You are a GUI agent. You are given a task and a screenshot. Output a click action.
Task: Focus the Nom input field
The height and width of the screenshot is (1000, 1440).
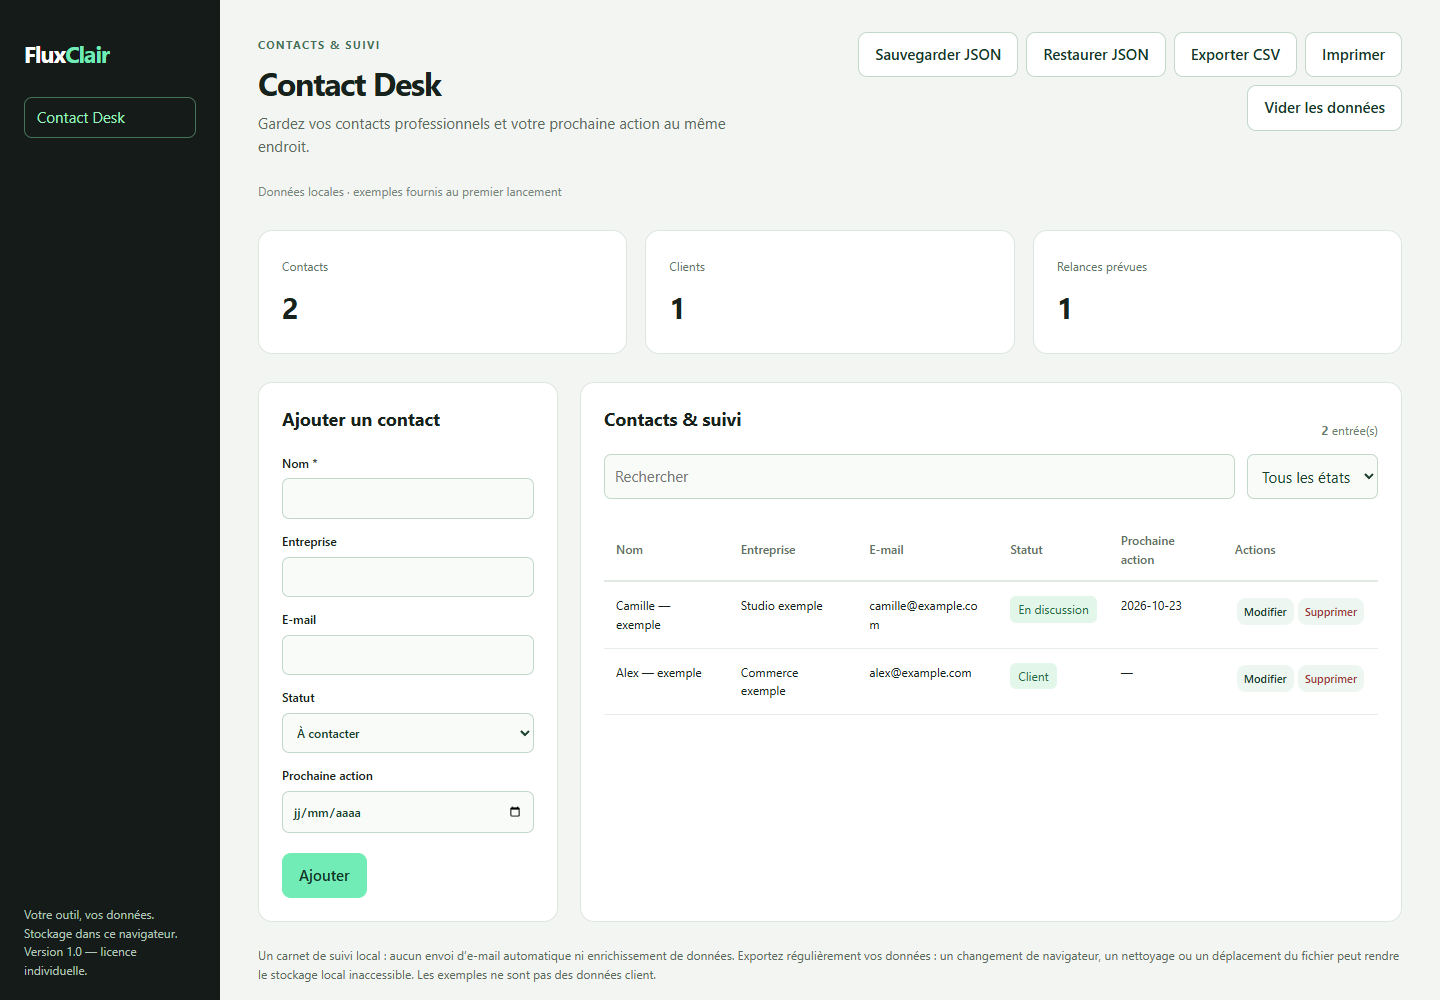[x=408, y=499]
